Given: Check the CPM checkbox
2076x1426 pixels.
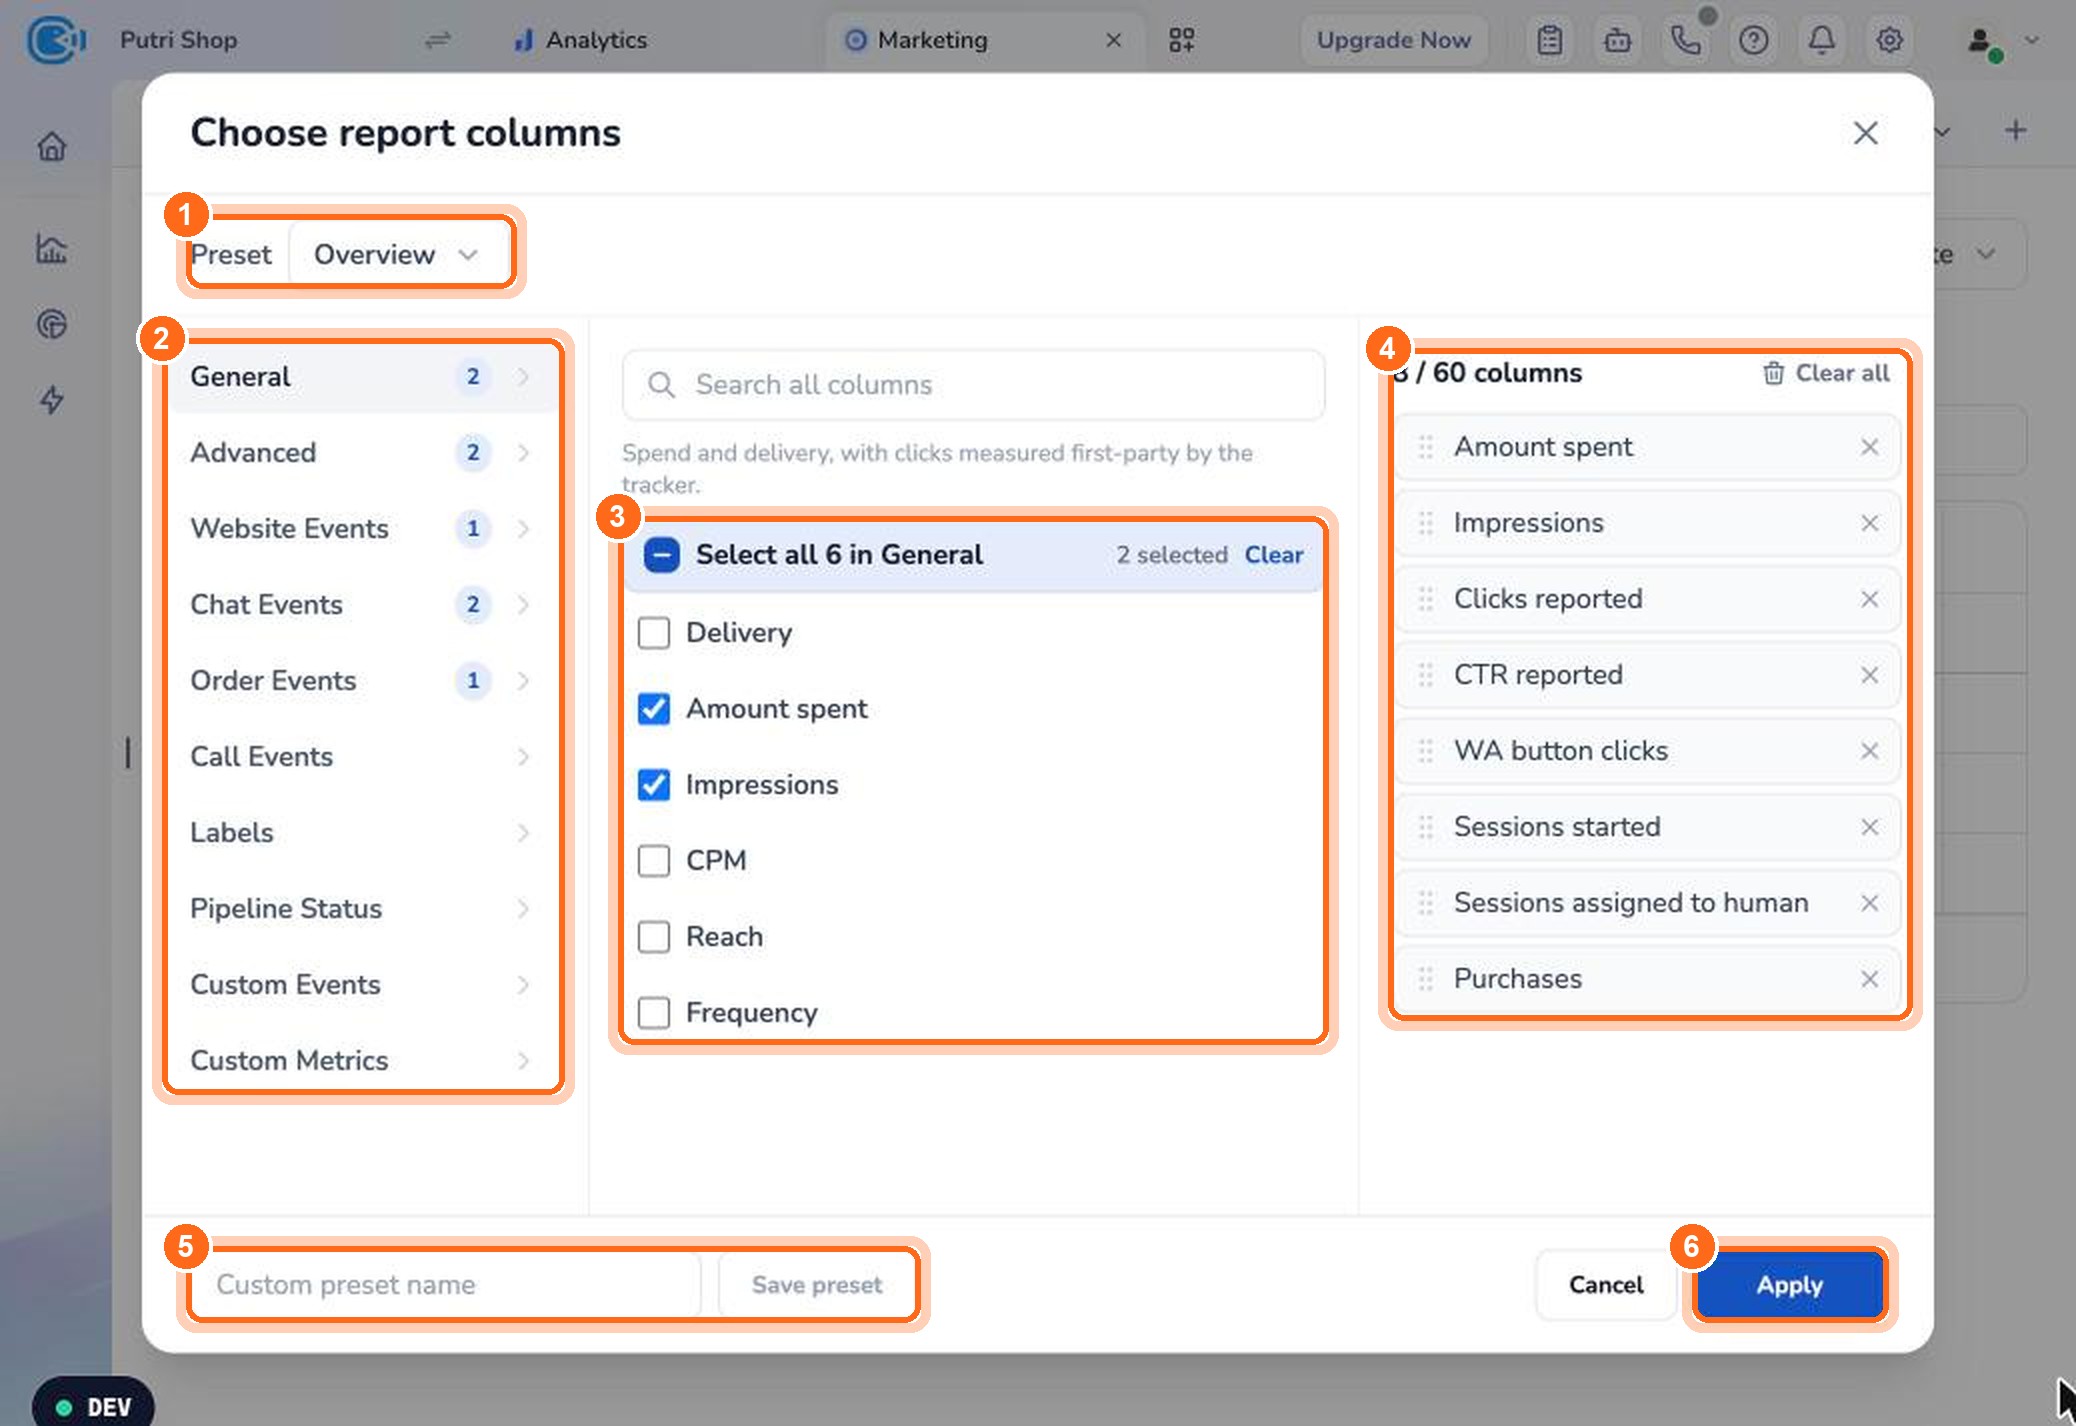Looking at the screenshot, I should [x=654, y=861].
